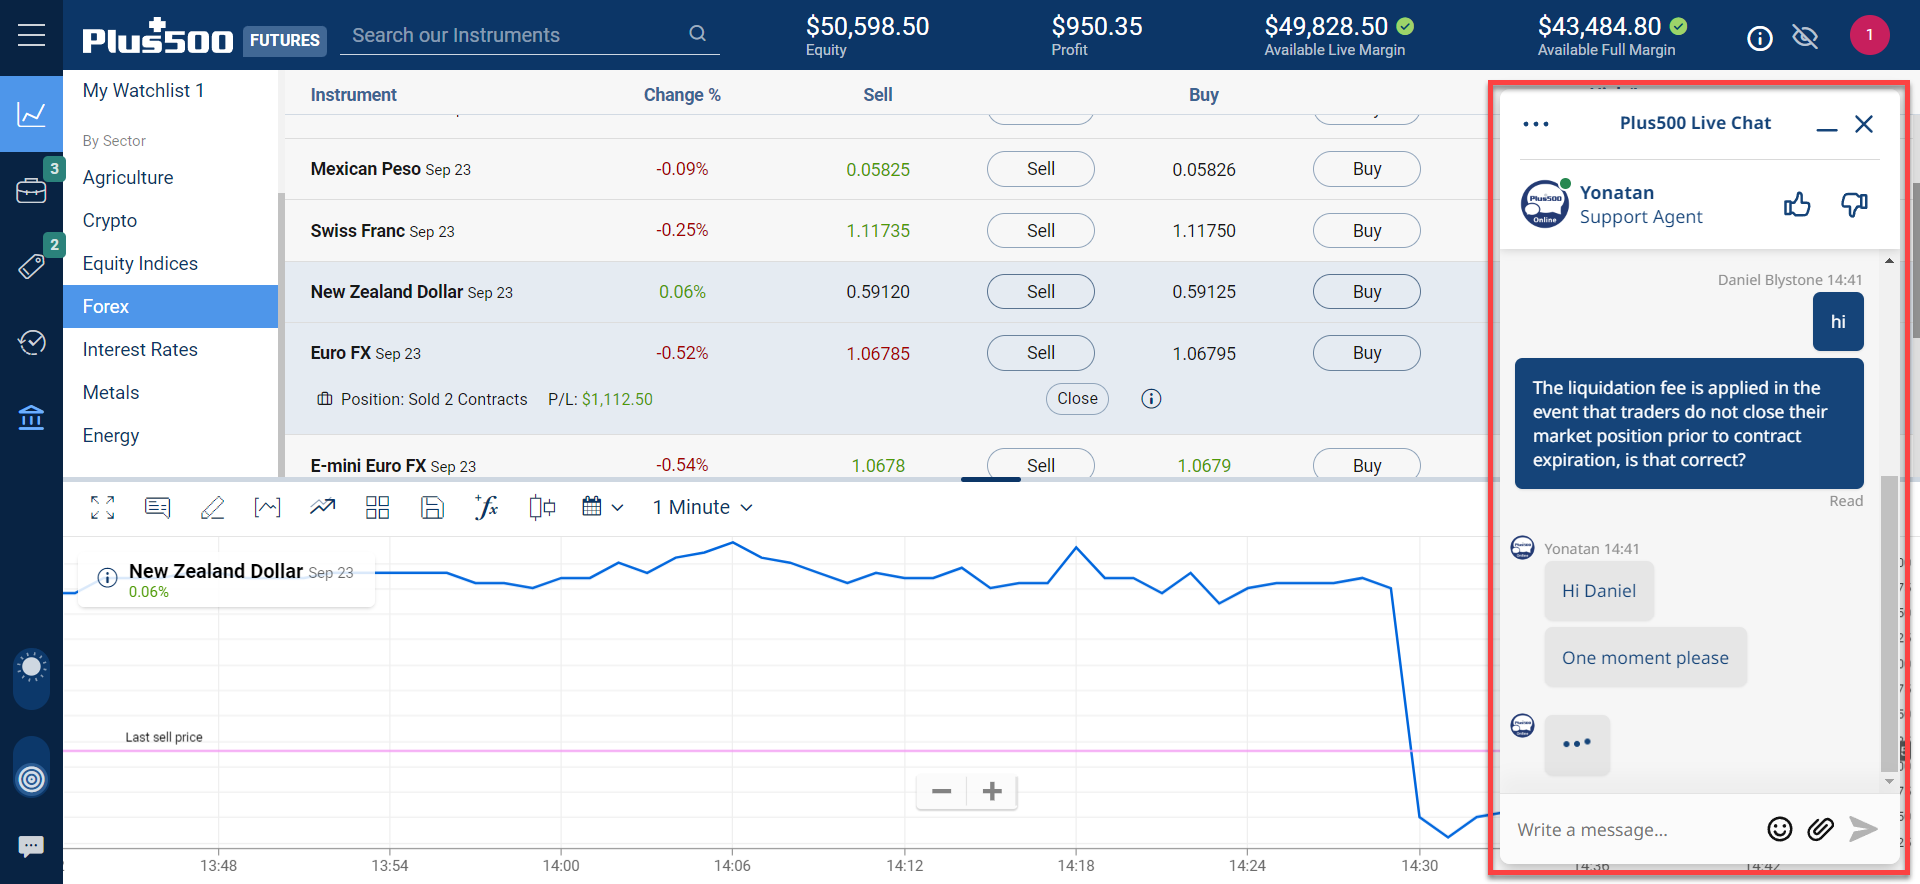Open the calendar date range dropdown

pyautogui.click(x=602, y=508)
